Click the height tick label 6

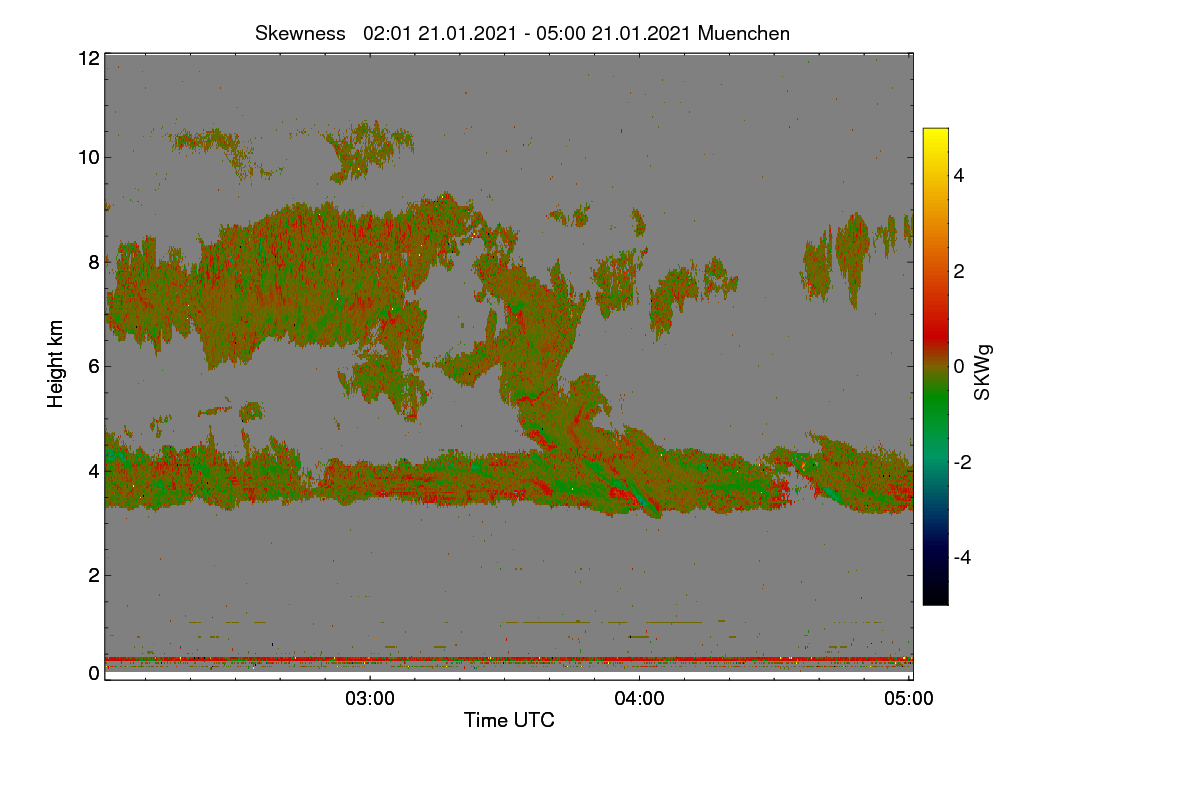tap(94, 366)
